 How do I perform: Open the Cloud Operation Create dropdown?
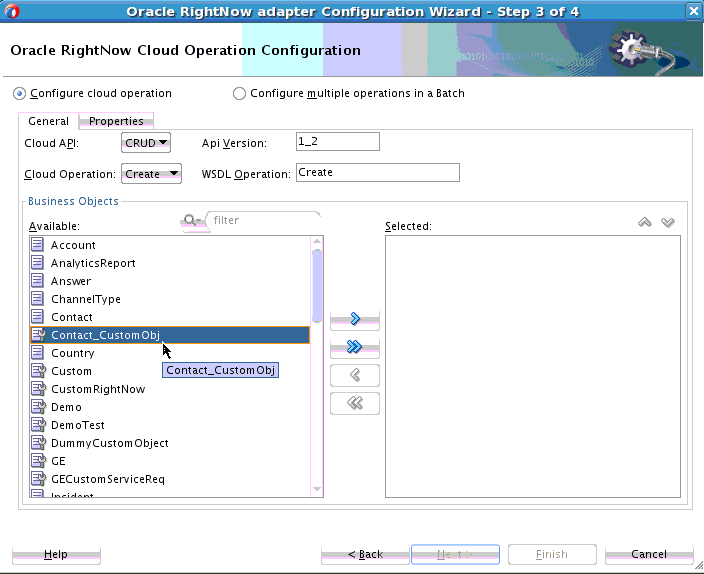coord(151,174)
